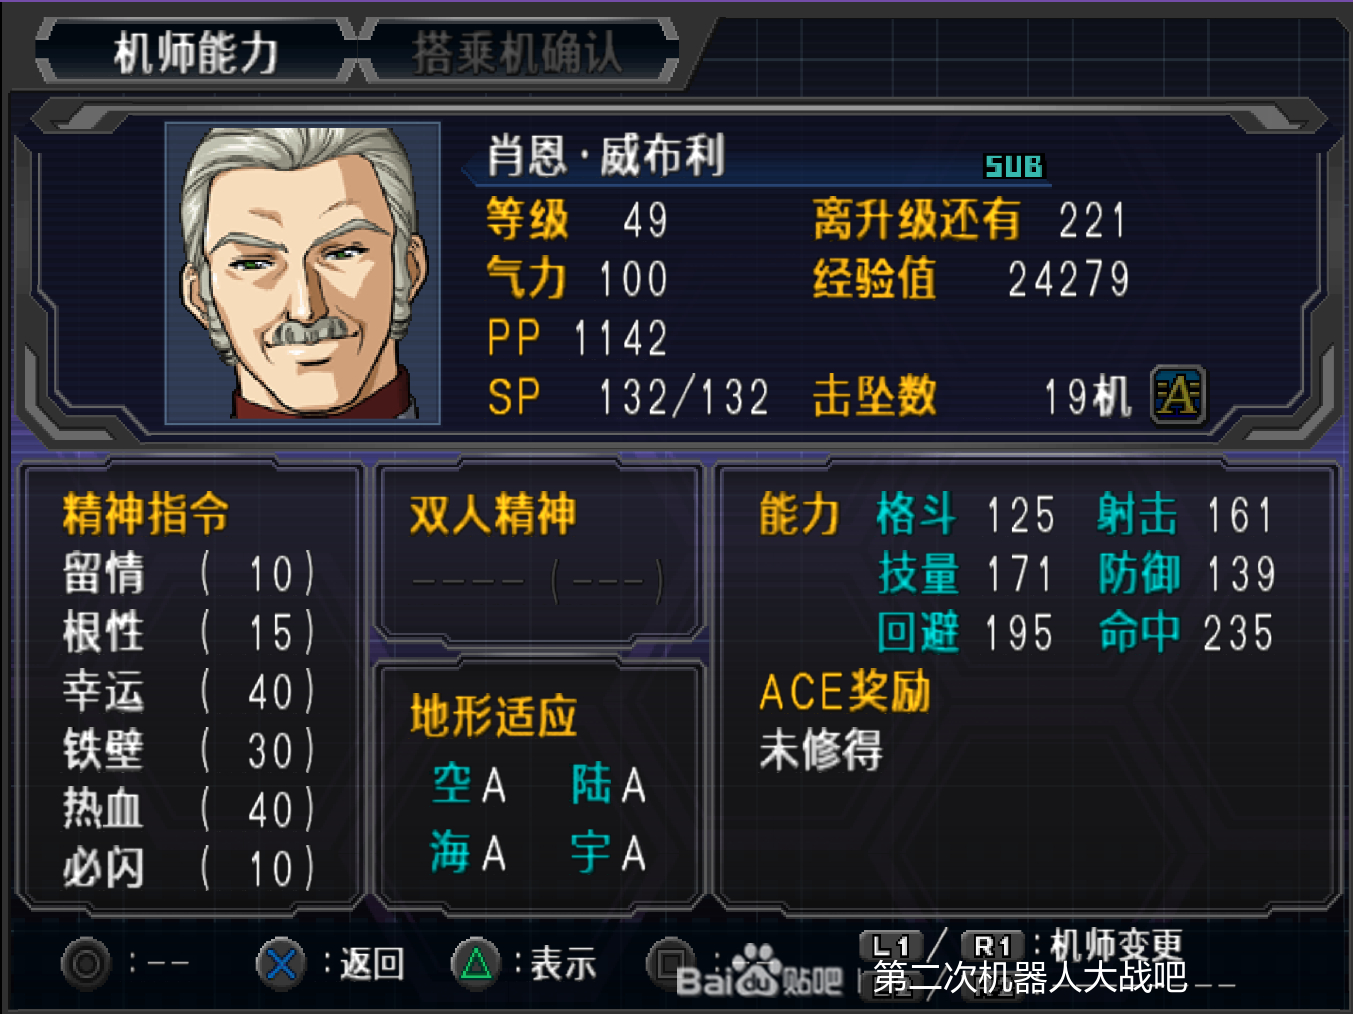This screenshot has width=1353, height=1014.
Task: Click the R1 shoulder button icon
Action: [993, 946]
